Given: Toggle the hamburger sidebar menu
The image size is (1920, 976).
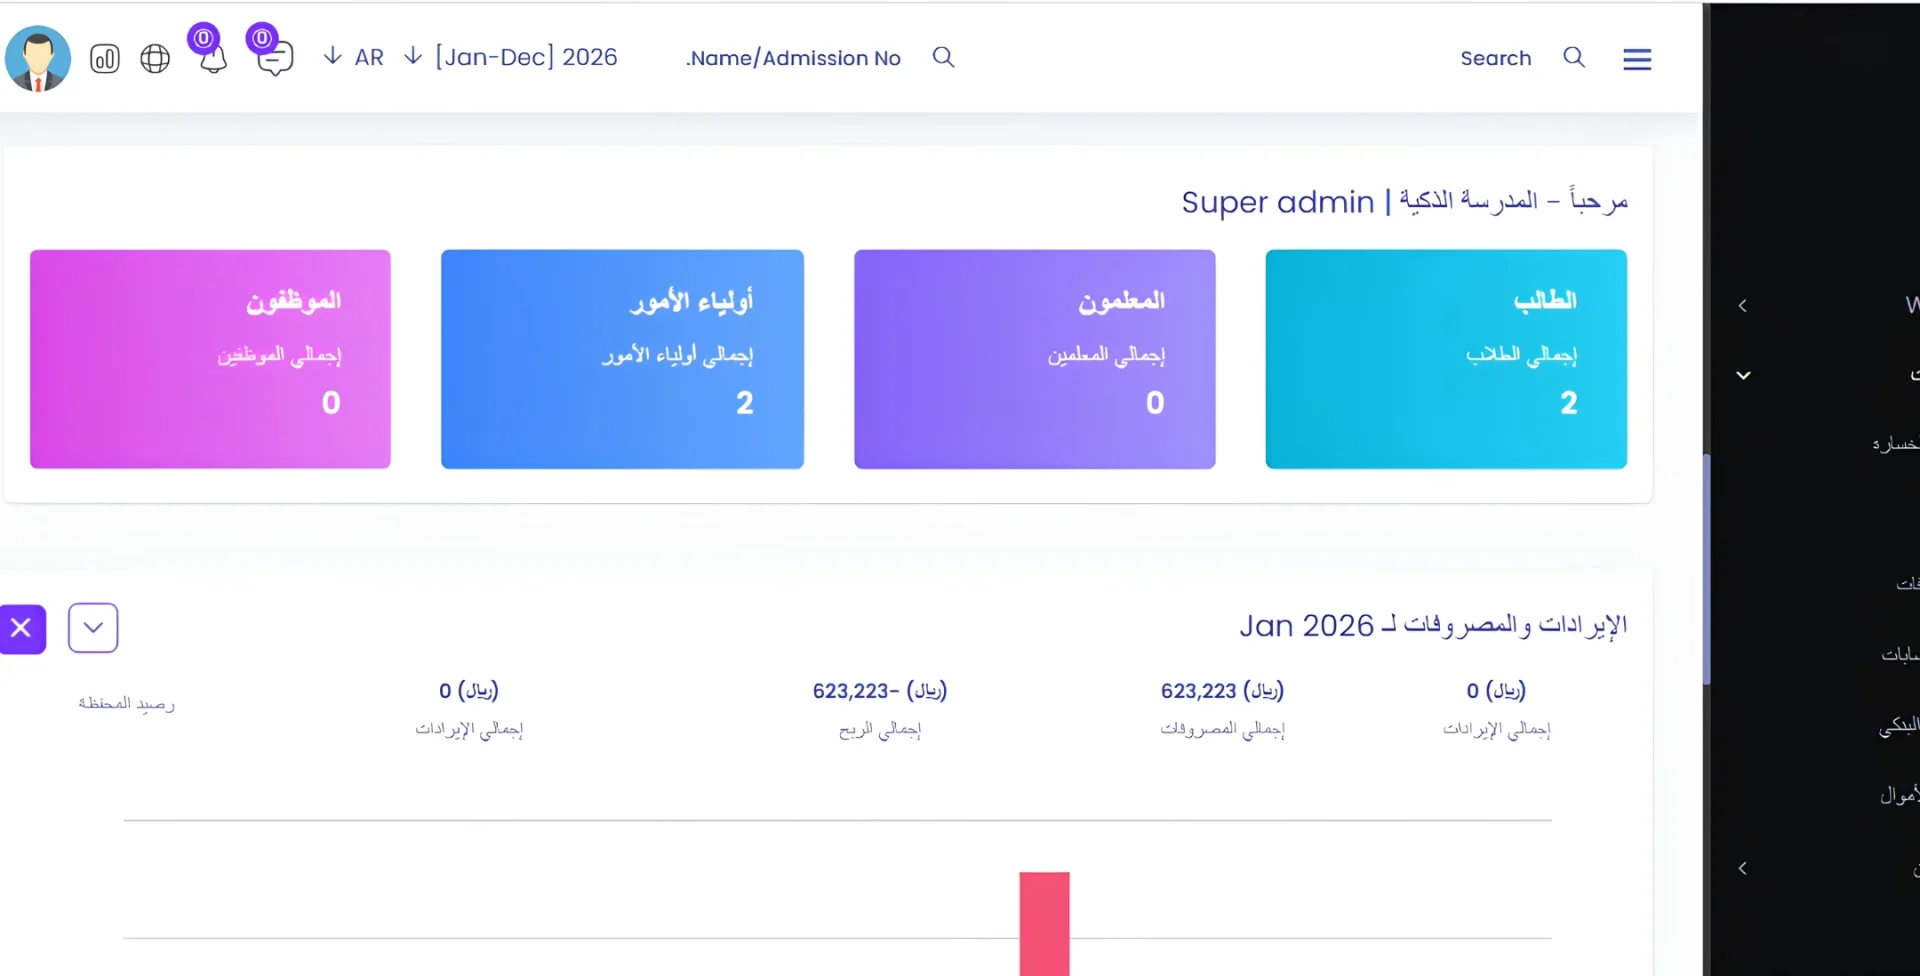Looking at the screenshot, I should (x=1637, y=59).
